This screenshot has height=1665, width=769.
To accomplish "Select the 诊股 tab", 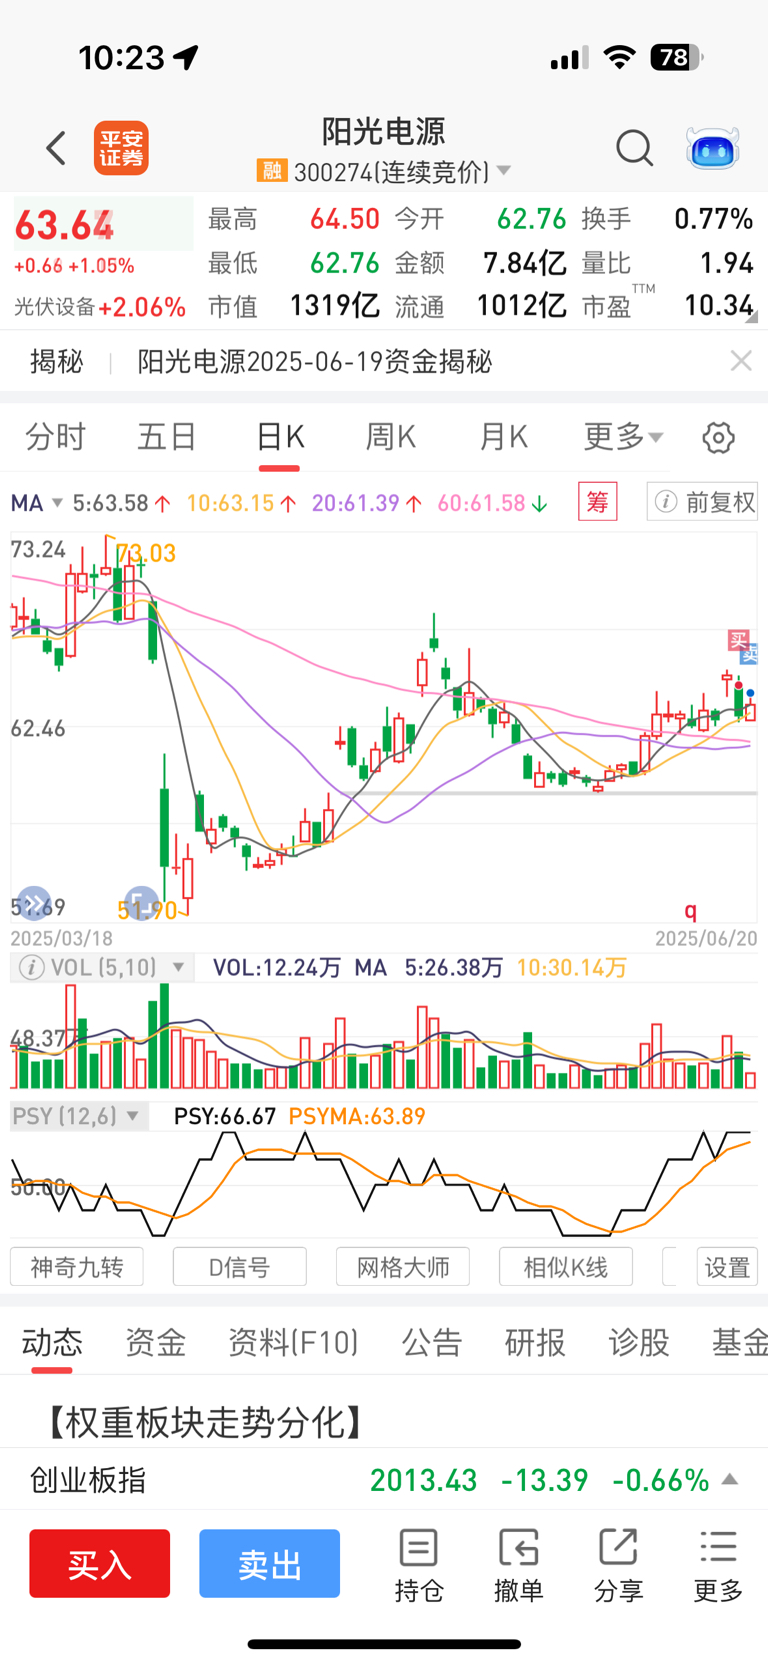I will (638, 1342).
